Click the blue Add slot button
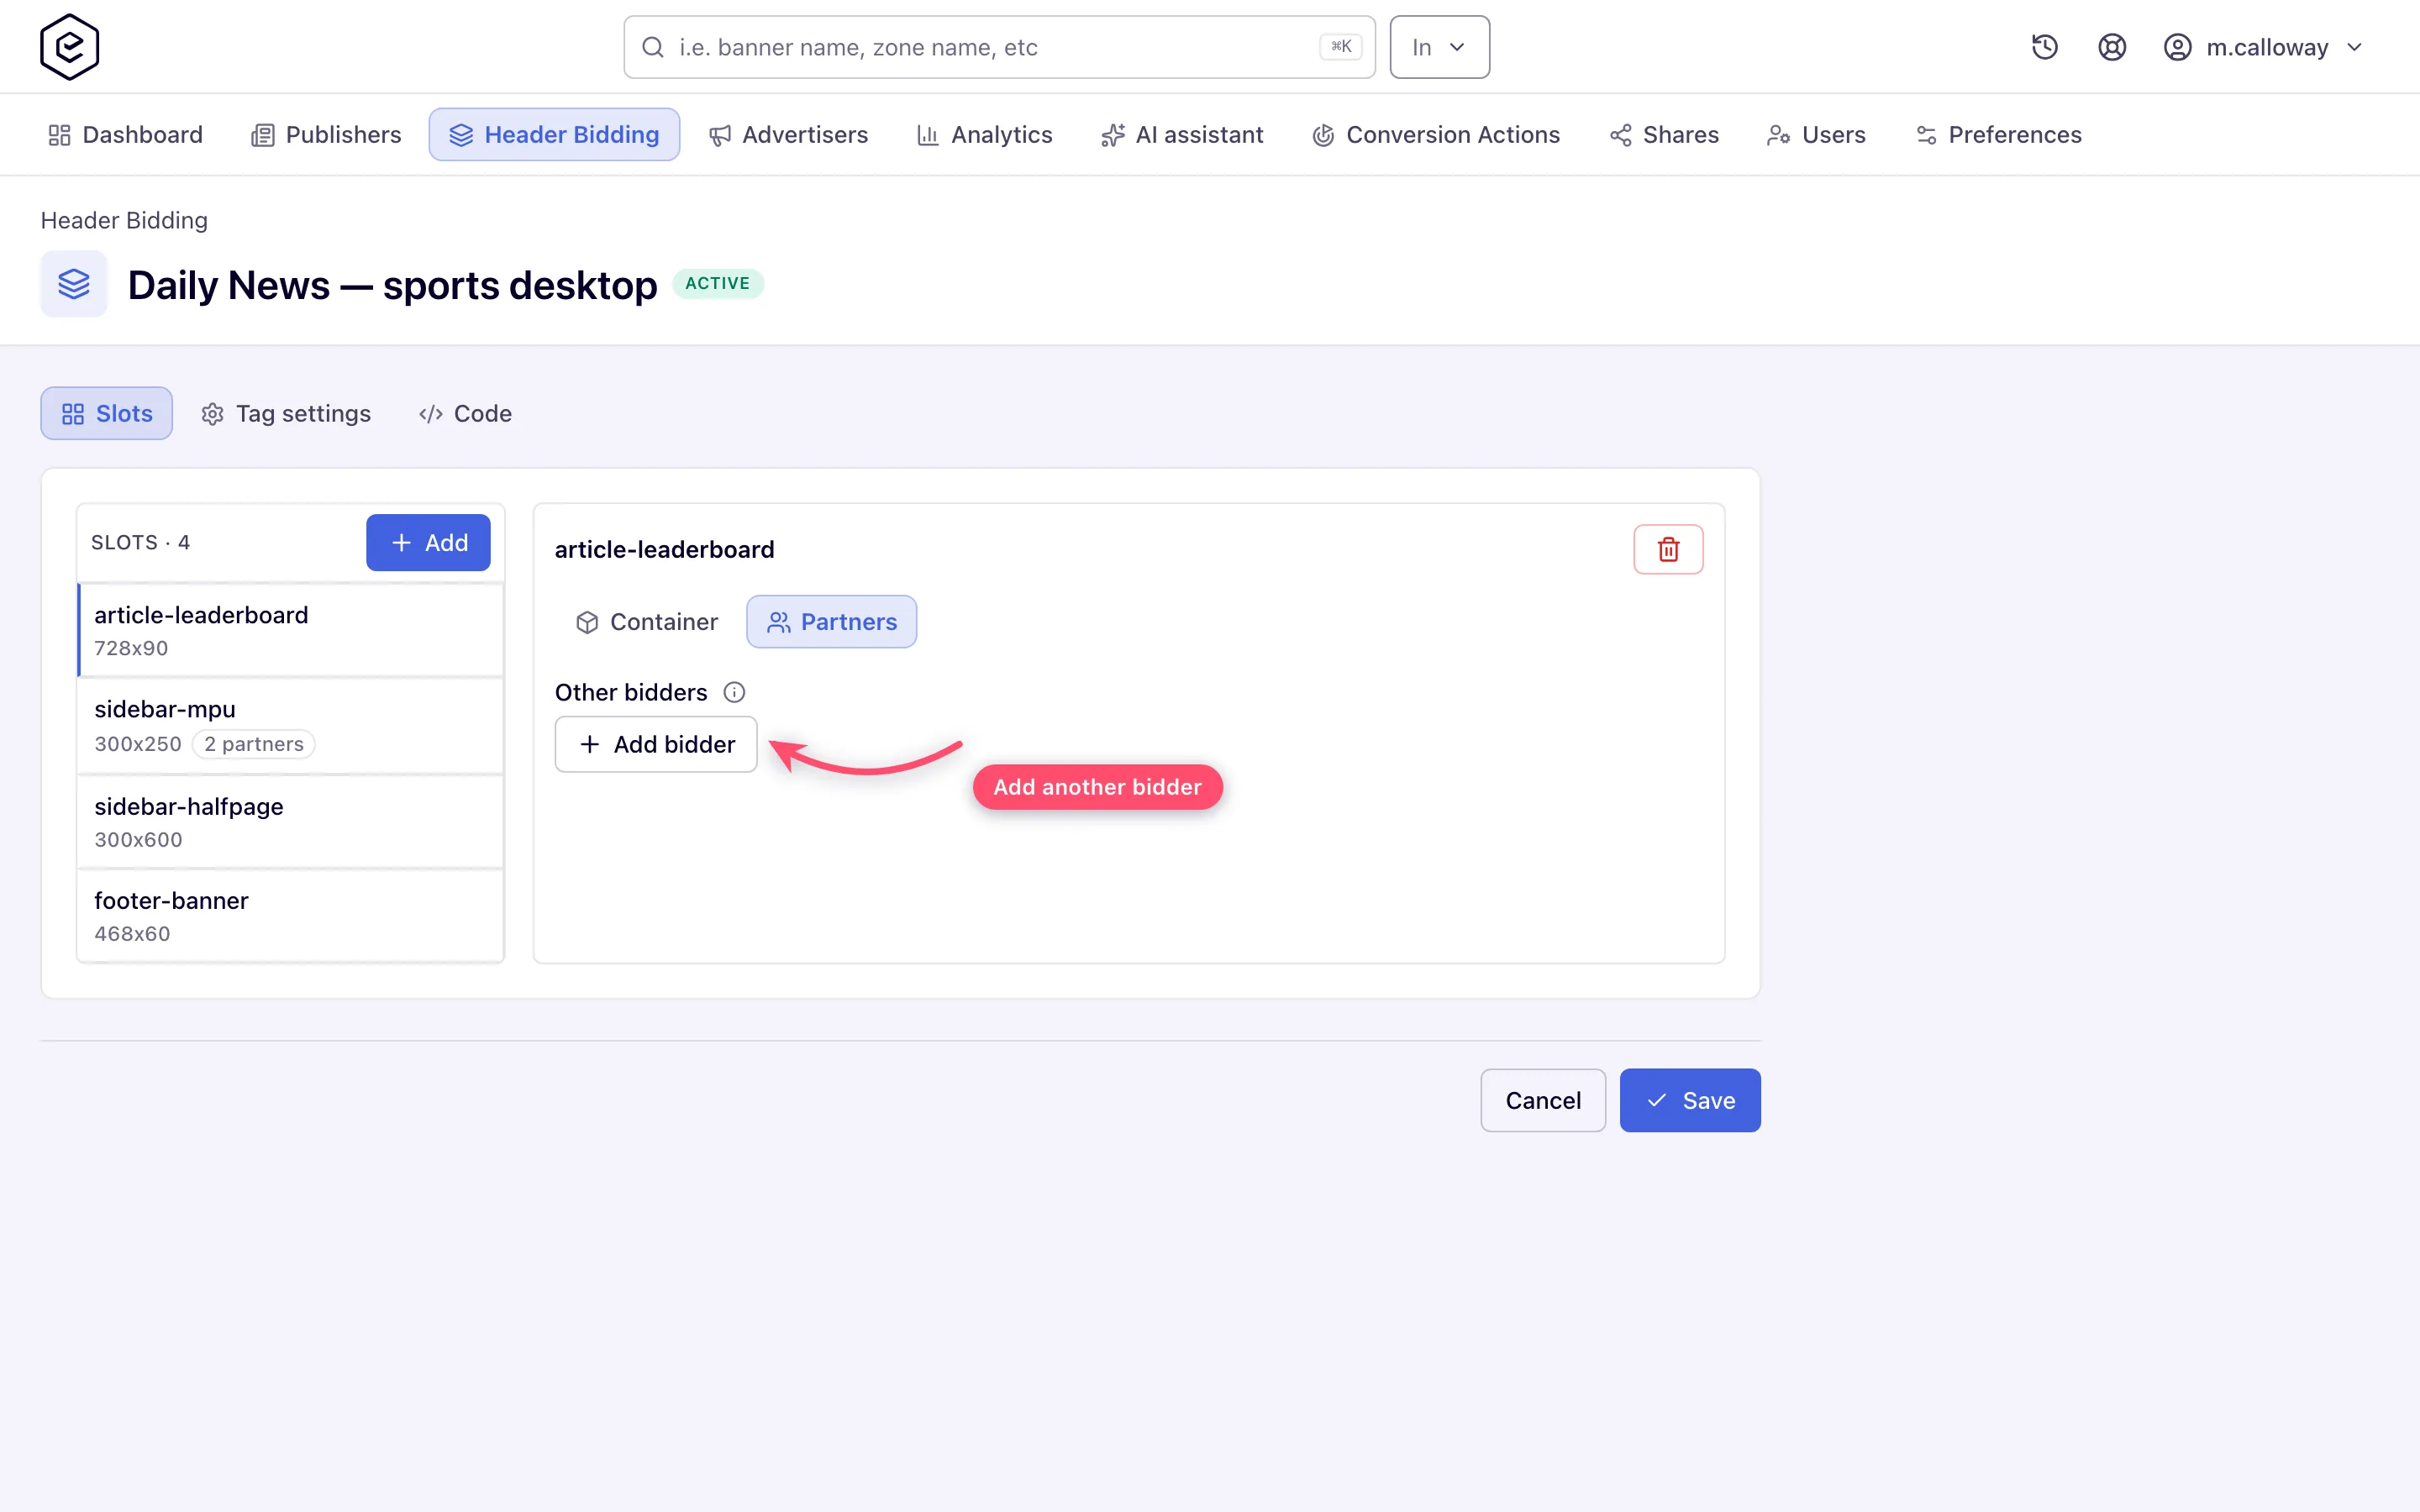This screenshot has height=1512, width=2420. pos(428,543)
